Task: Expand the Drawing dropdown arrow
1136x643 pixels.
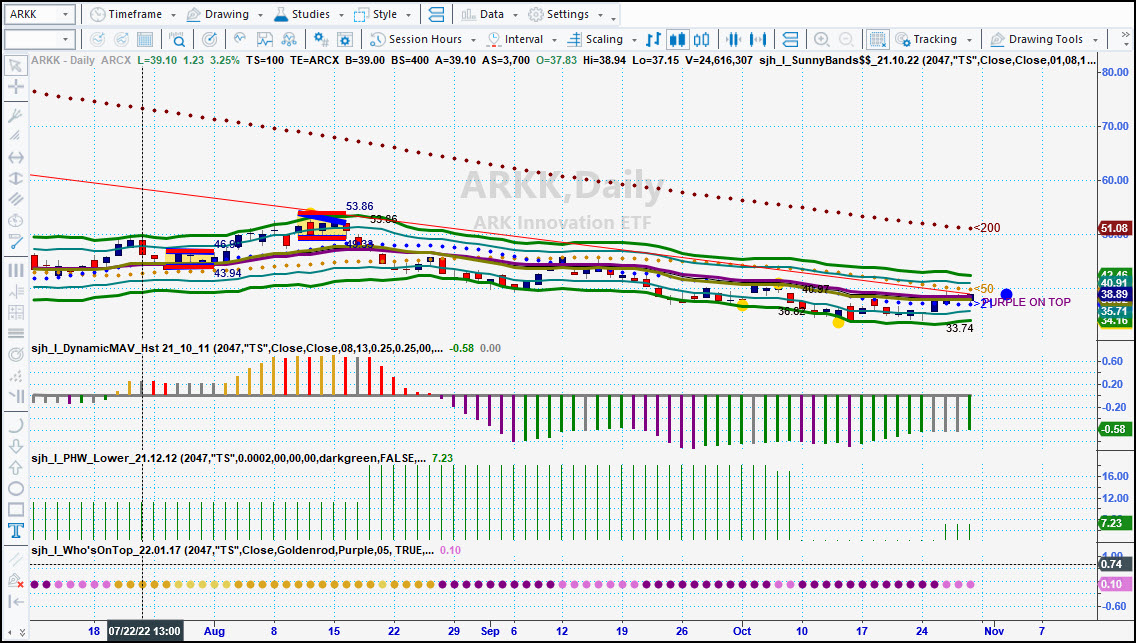Action: [x=260, y=15]
